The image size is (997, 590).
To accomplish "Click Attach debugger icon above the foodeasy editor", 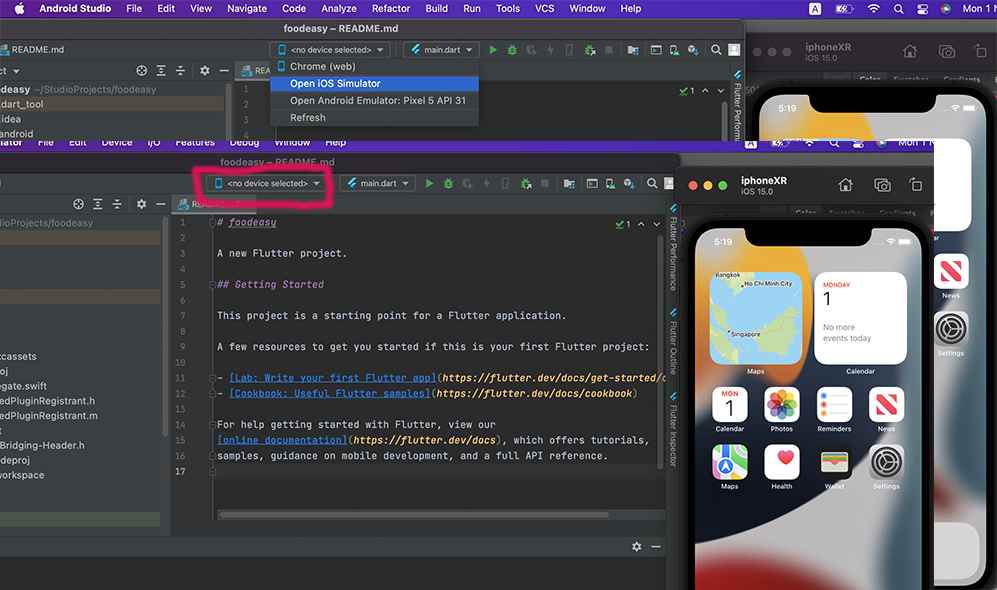I will point(526,183).
